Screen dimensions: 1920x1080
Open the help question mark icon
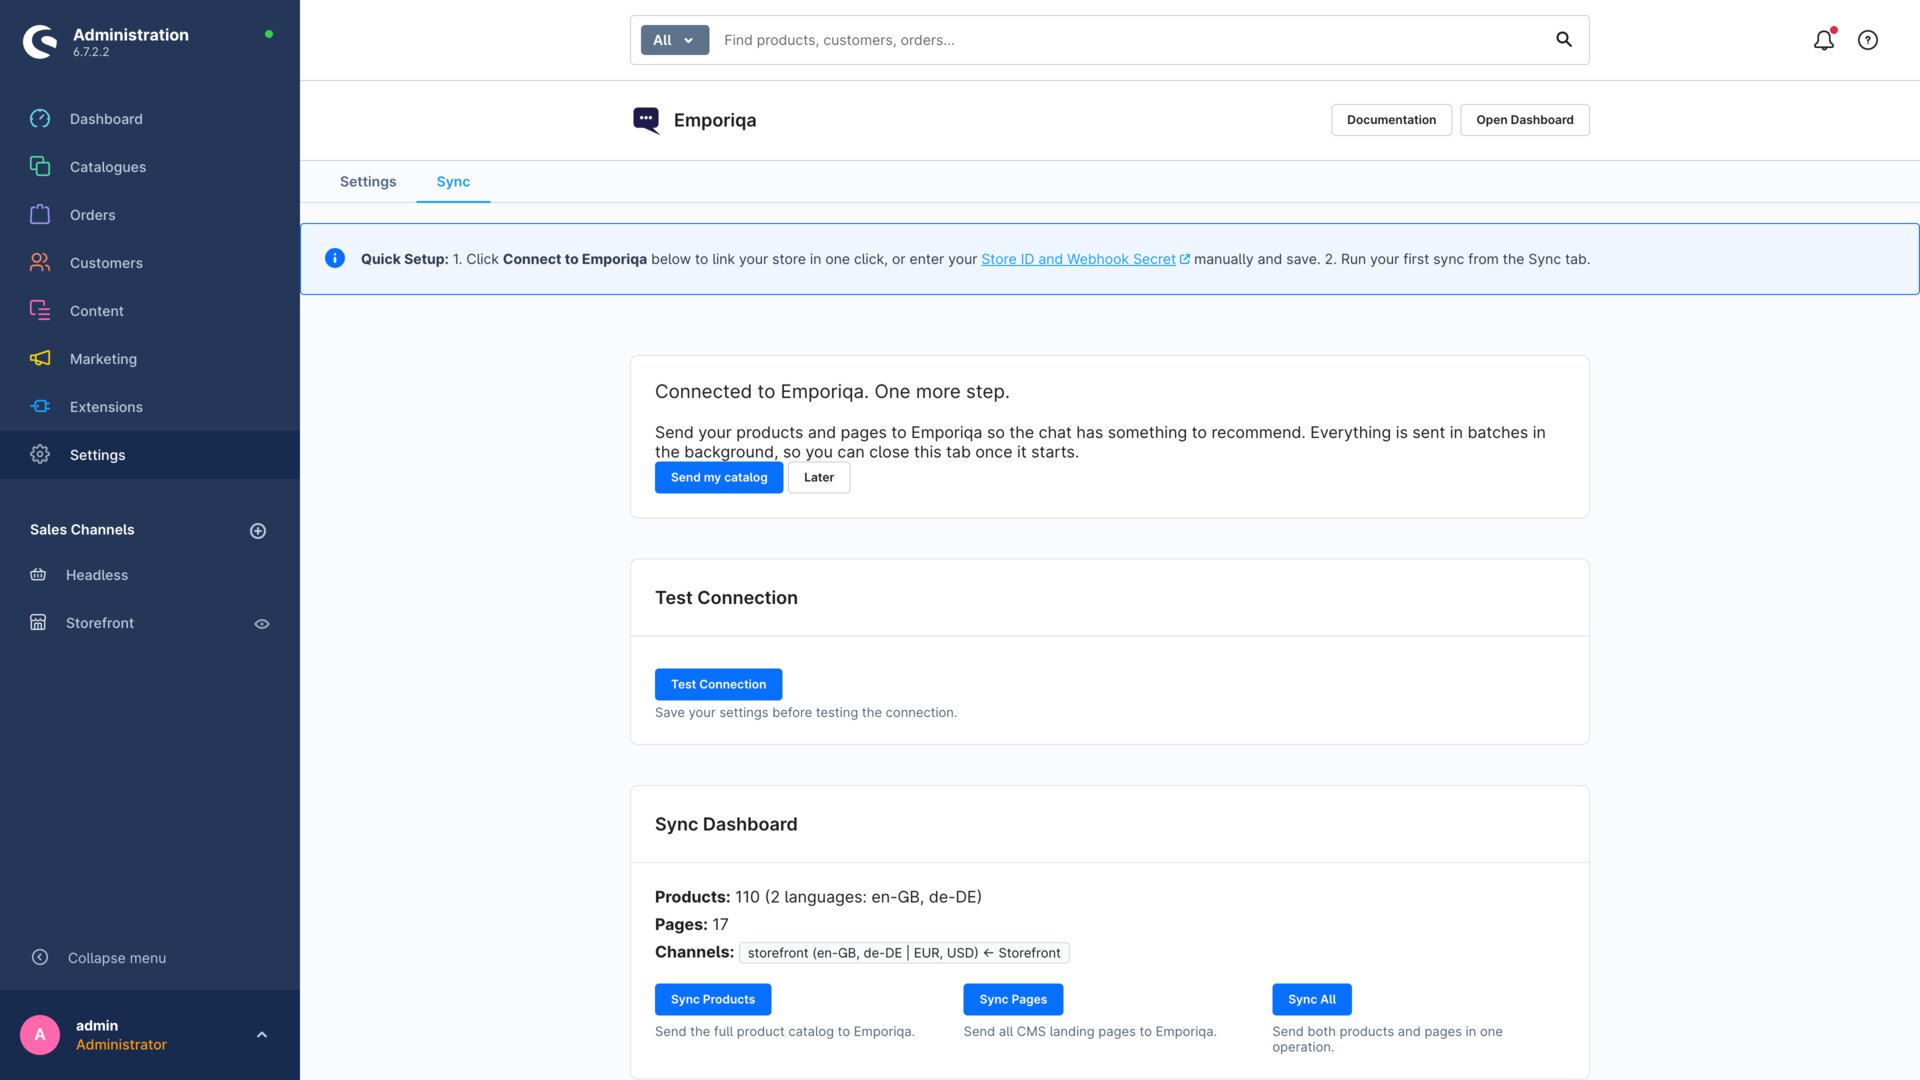pos(1868,40)
